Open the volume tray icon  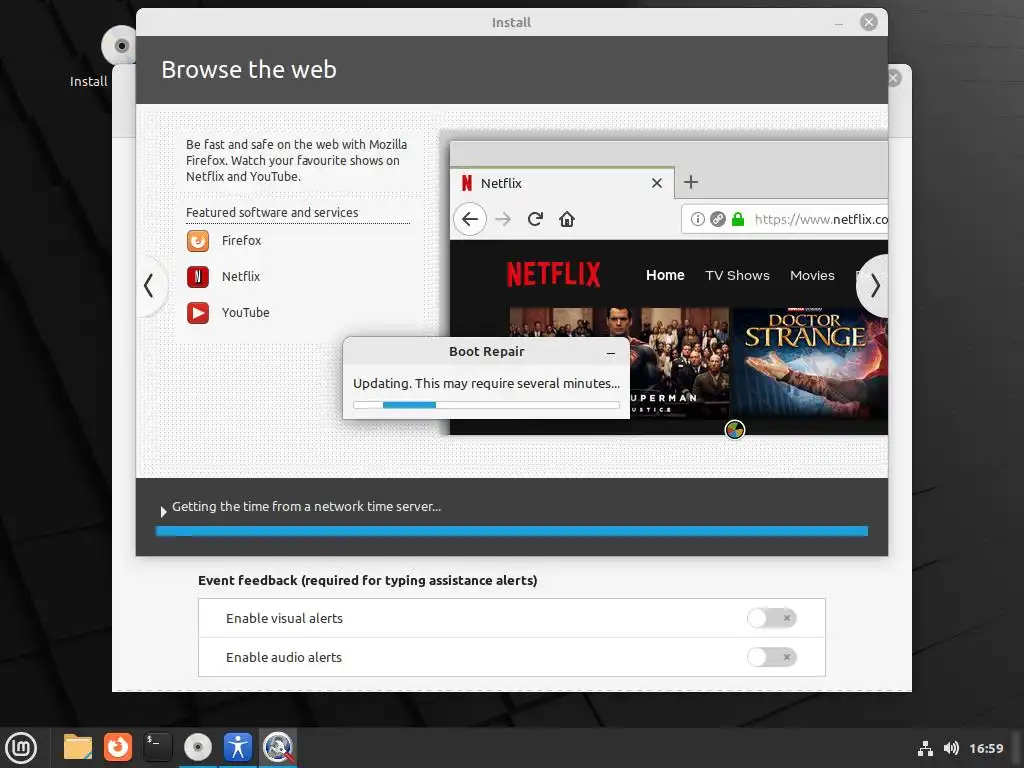pos(952,748)
